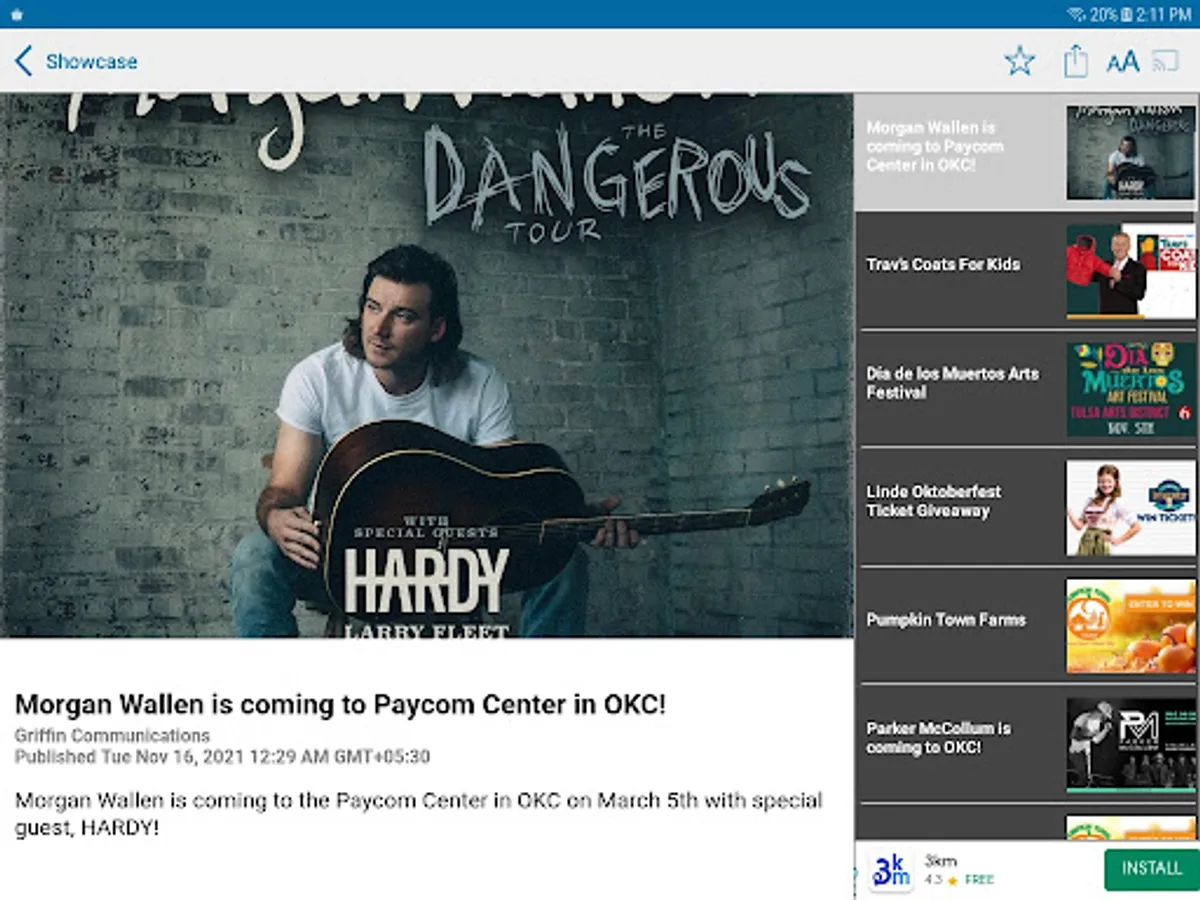This screenshot has height=900, width=1200.
Task: Tap the battery indicator in status bar
Action: click(1127, 14)
